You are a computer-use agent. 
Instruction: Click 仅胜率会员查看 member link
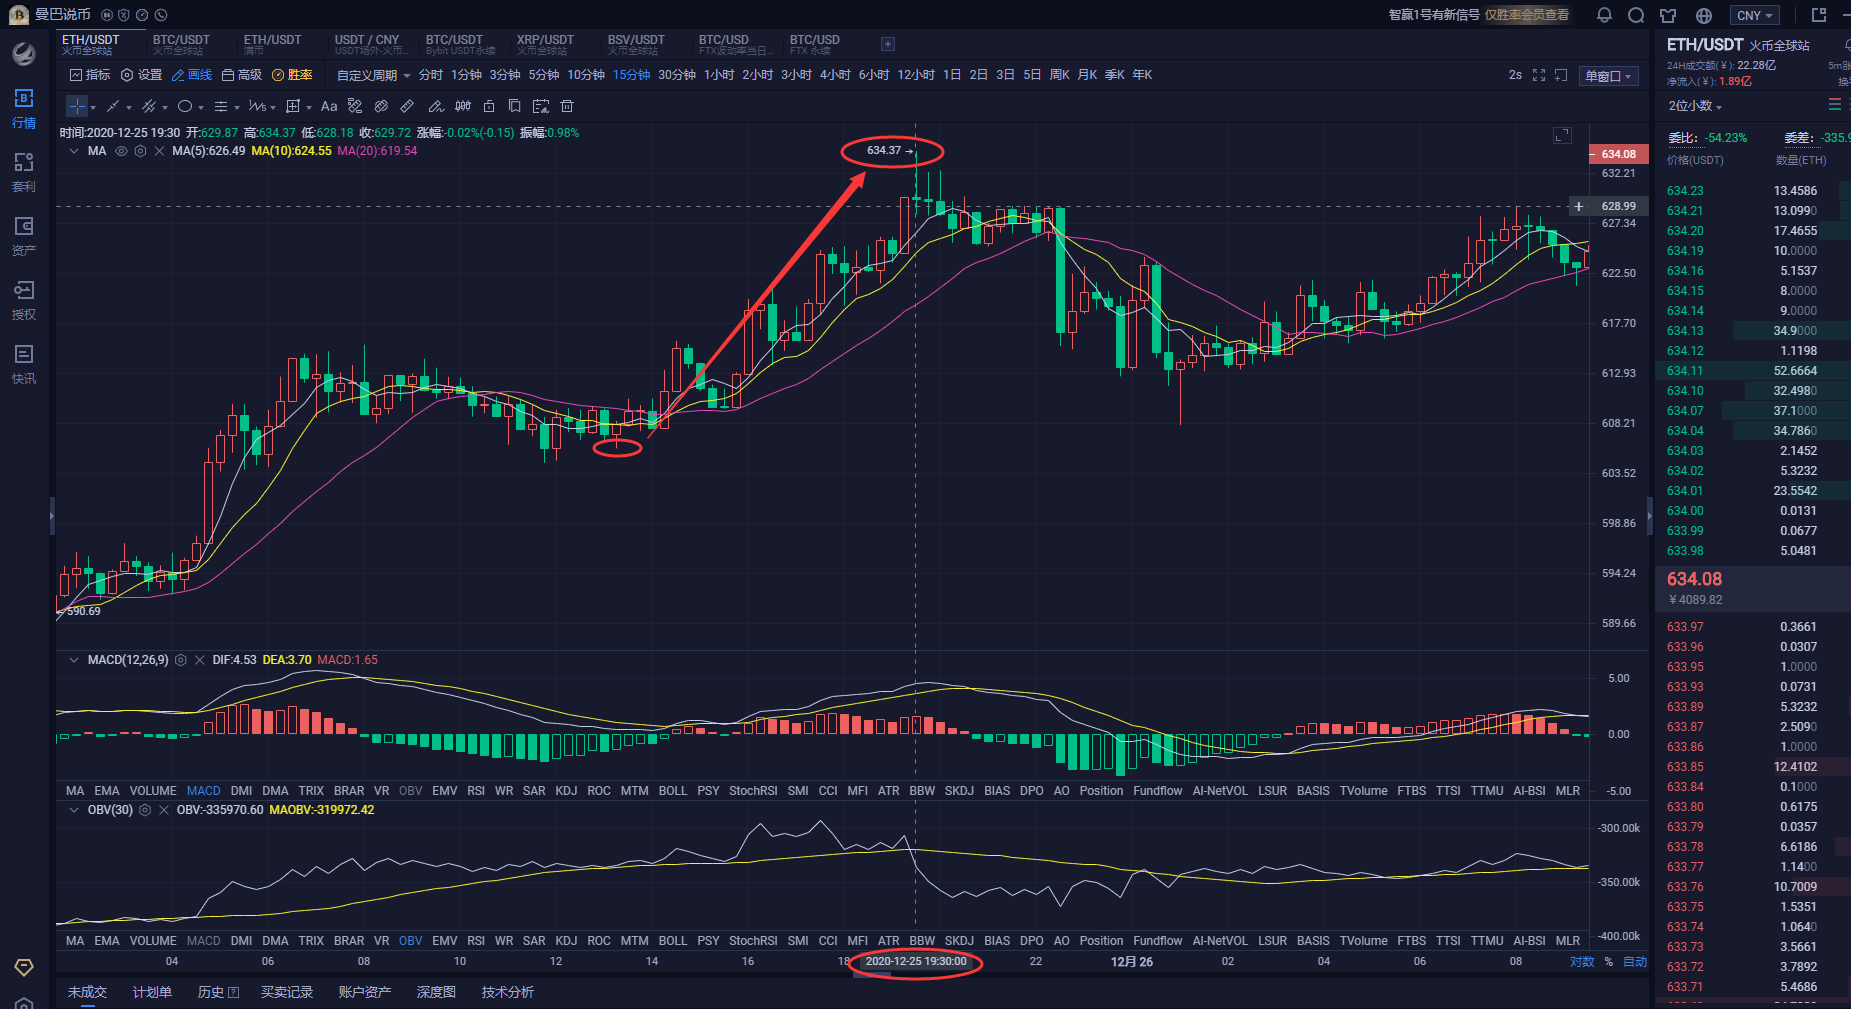point(1527,15)
